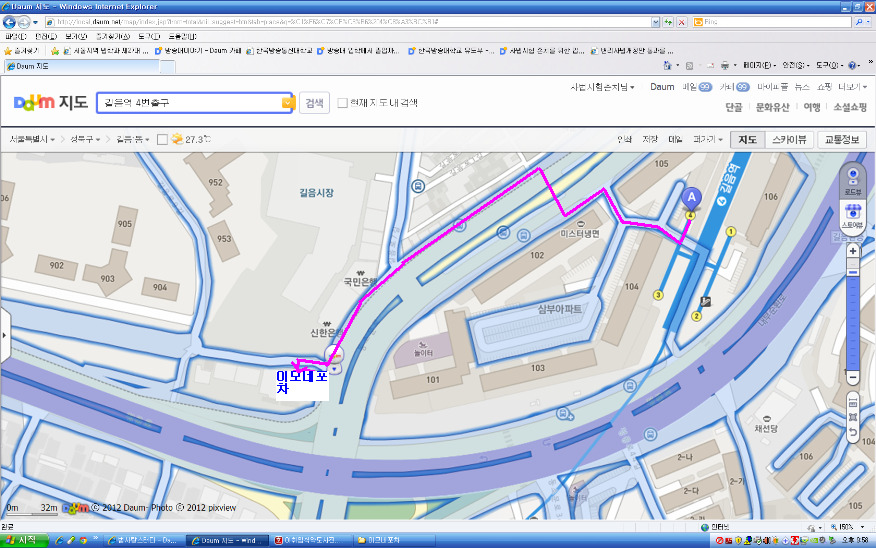The image size is (876, 548).
Task: Open the address bar URL history dropdown
Action: 655,22
